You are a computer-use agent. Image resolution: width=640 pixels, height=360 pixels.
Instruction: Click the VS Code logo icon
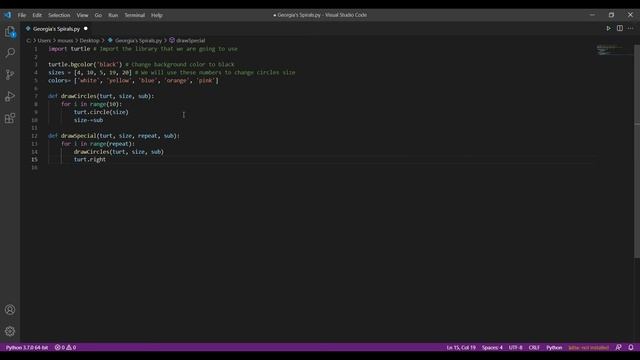pyautogui.click(x=8, y=15)
